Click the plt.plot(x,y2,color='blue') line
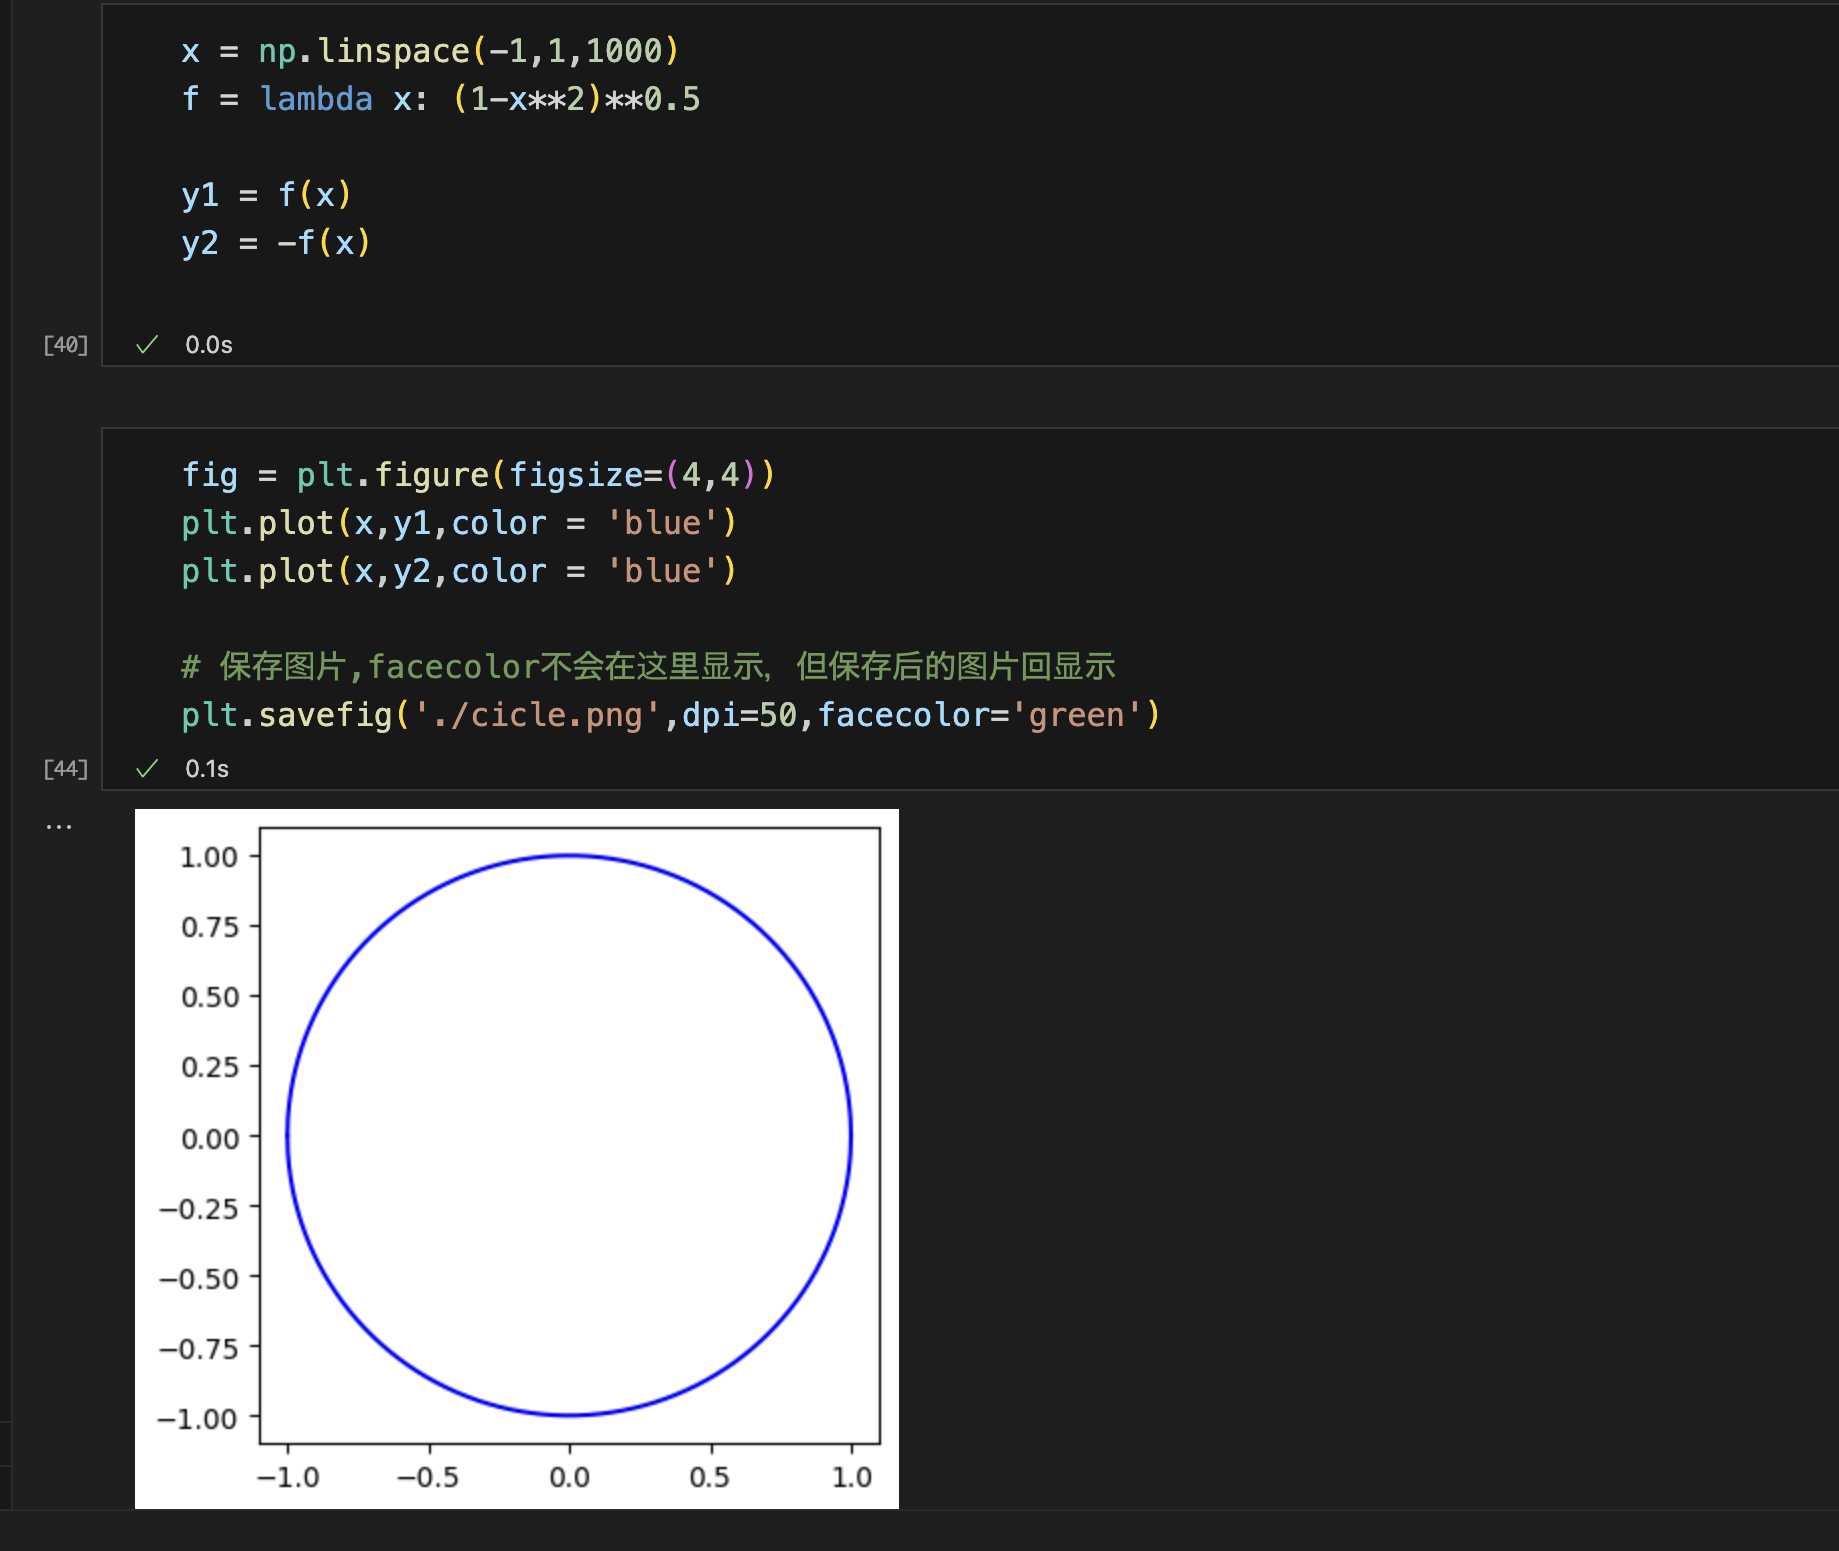The height and width of the screenshot is (1551, 1839). 459,571
